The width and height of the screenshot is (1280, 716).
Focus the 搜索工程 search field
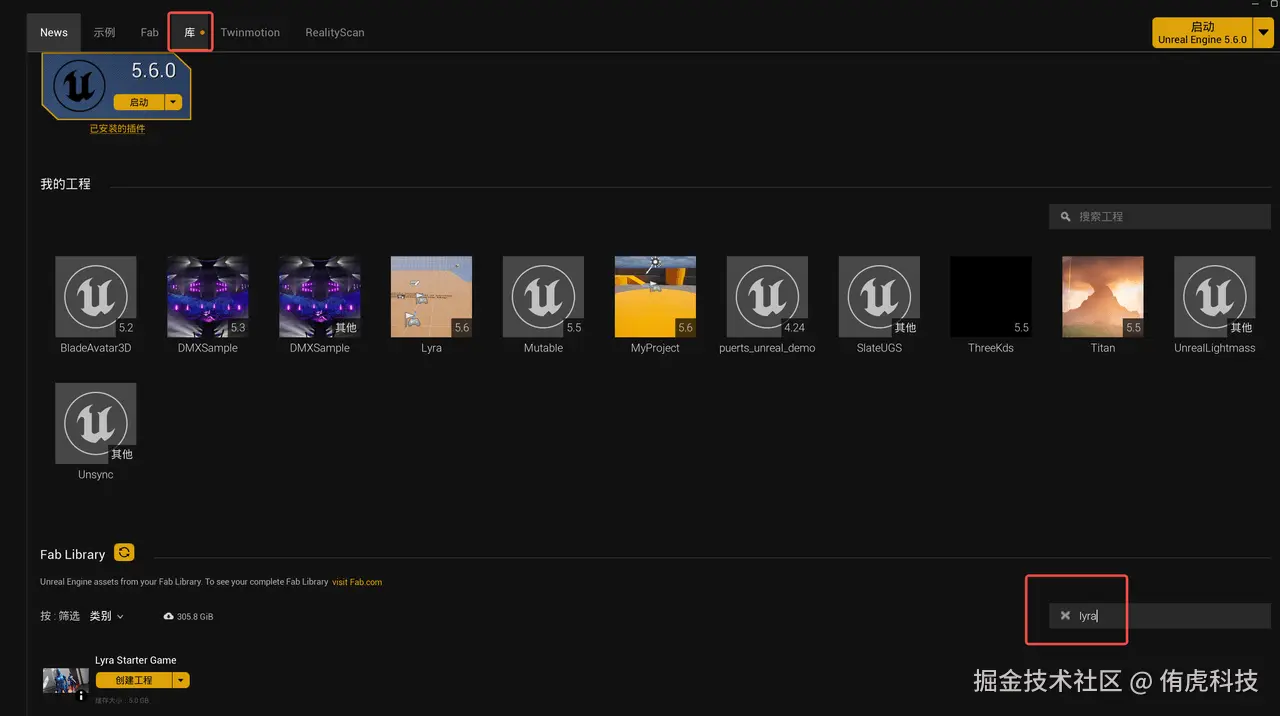(x=1160, y=216)
